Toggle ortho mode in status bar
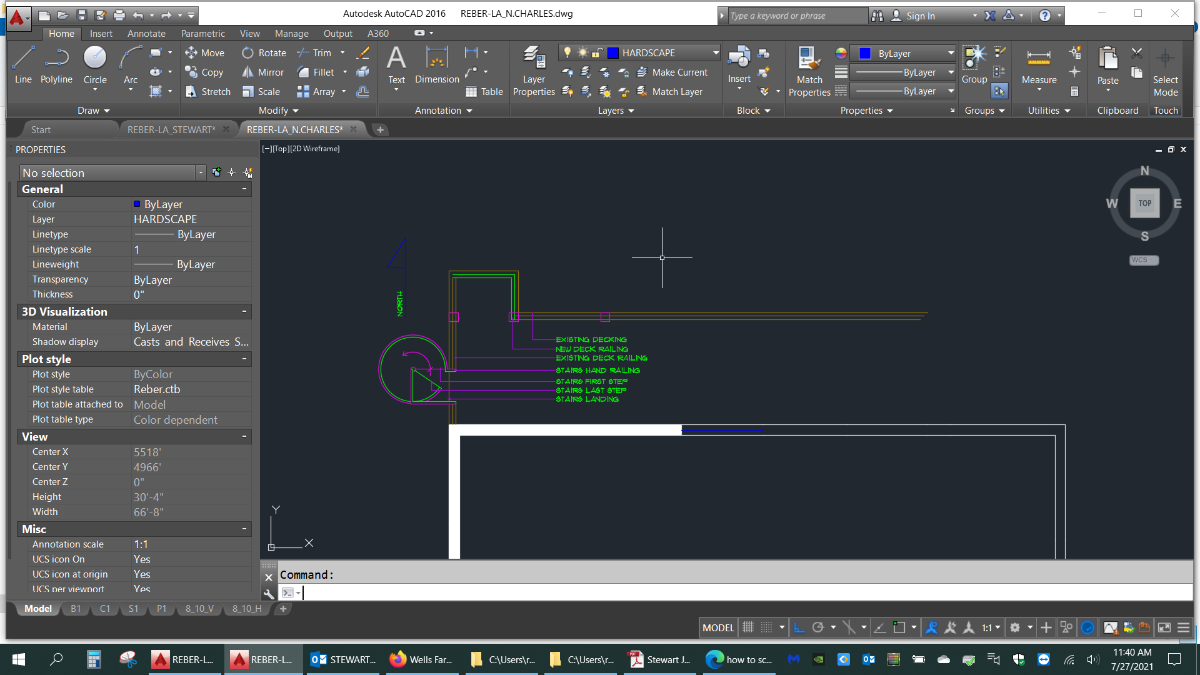The width and height of the screenshot is (1200, 675). (799, 627)
